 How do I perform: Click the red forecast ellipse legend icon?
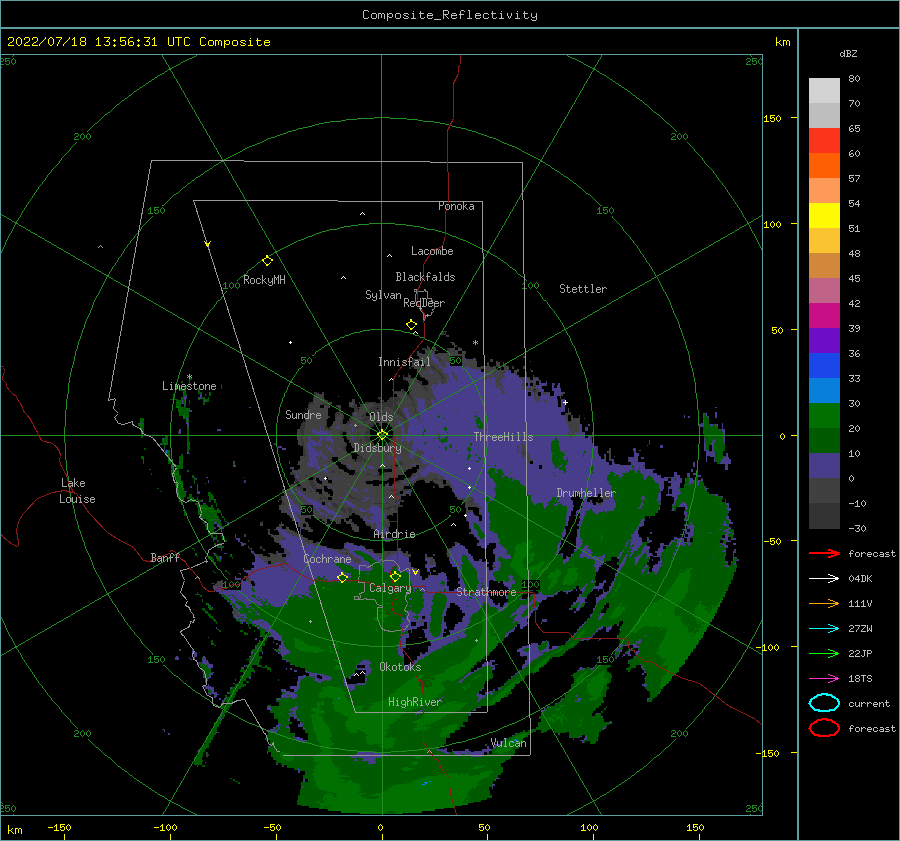click(x=824, y=728)
